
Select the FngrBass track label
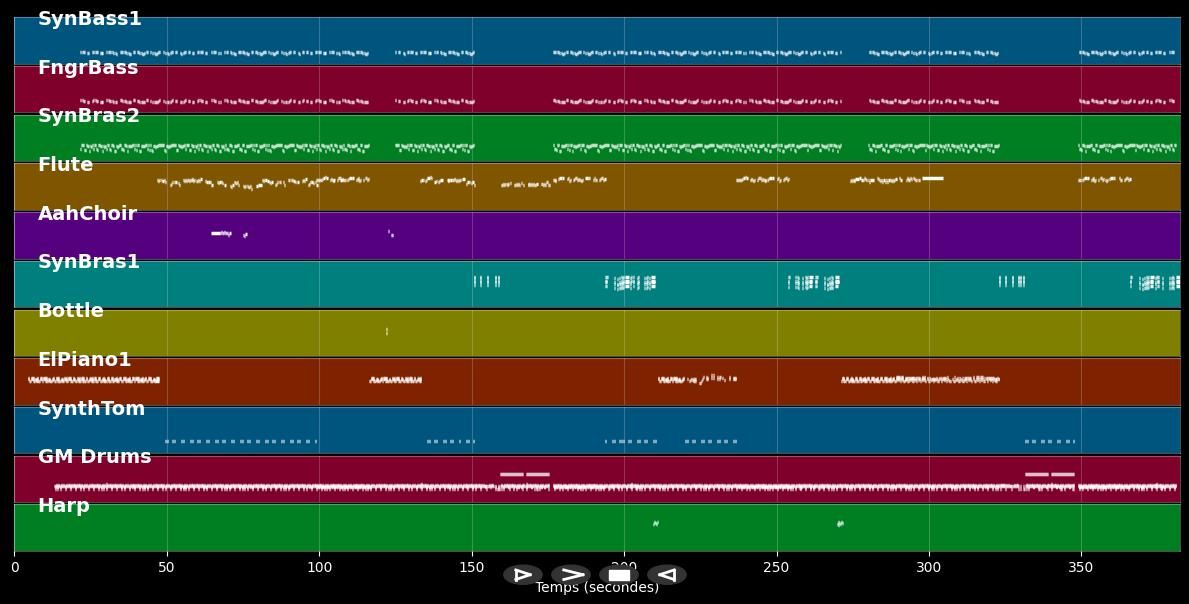click(x=88, y=68)
